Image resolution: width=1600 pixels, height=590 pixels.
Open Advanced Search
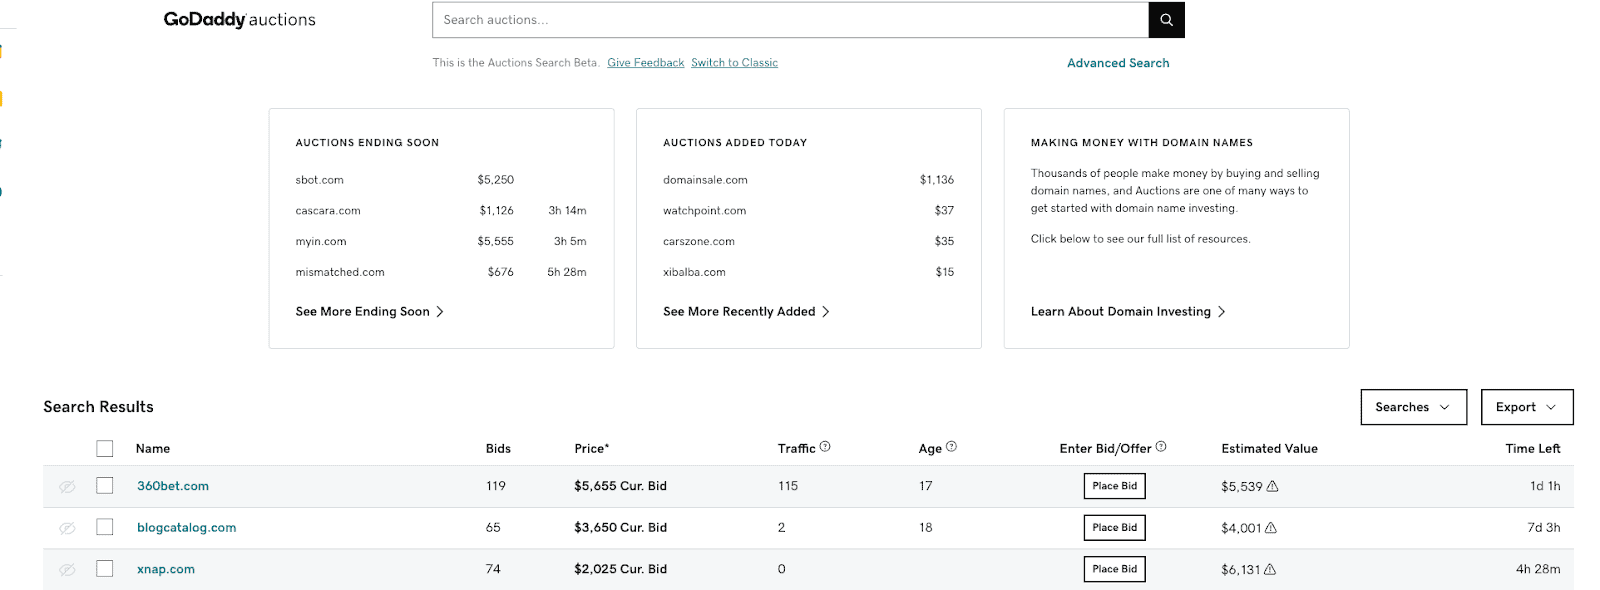point(1118,63)
